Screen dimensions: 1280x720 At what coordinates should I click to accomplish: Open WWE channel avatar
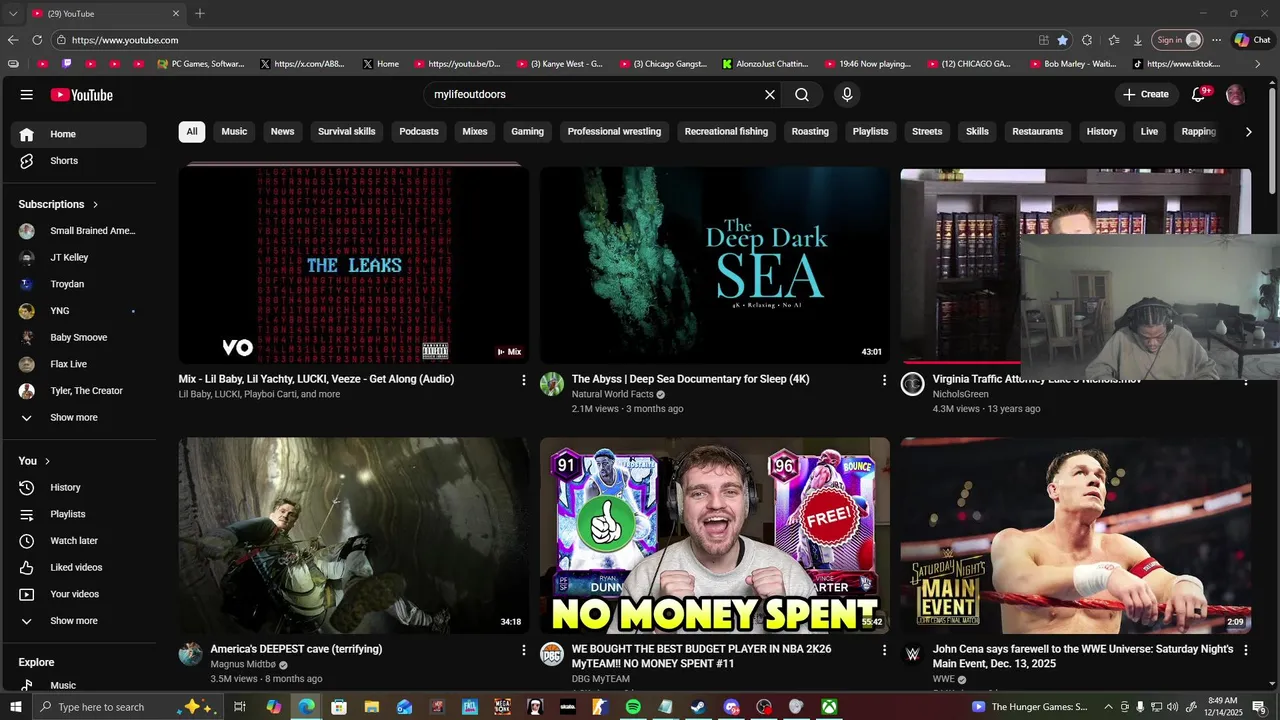[912, 655]
